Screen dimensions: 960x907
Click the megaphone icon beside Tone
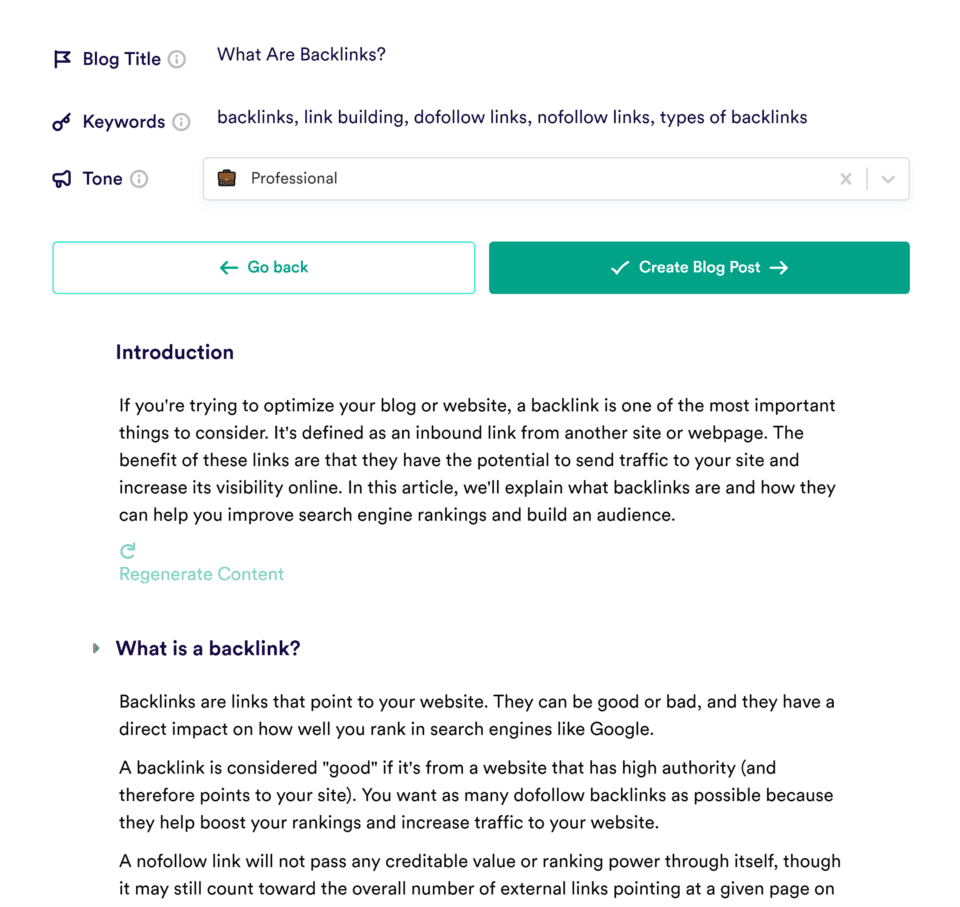tap(61, 178)
